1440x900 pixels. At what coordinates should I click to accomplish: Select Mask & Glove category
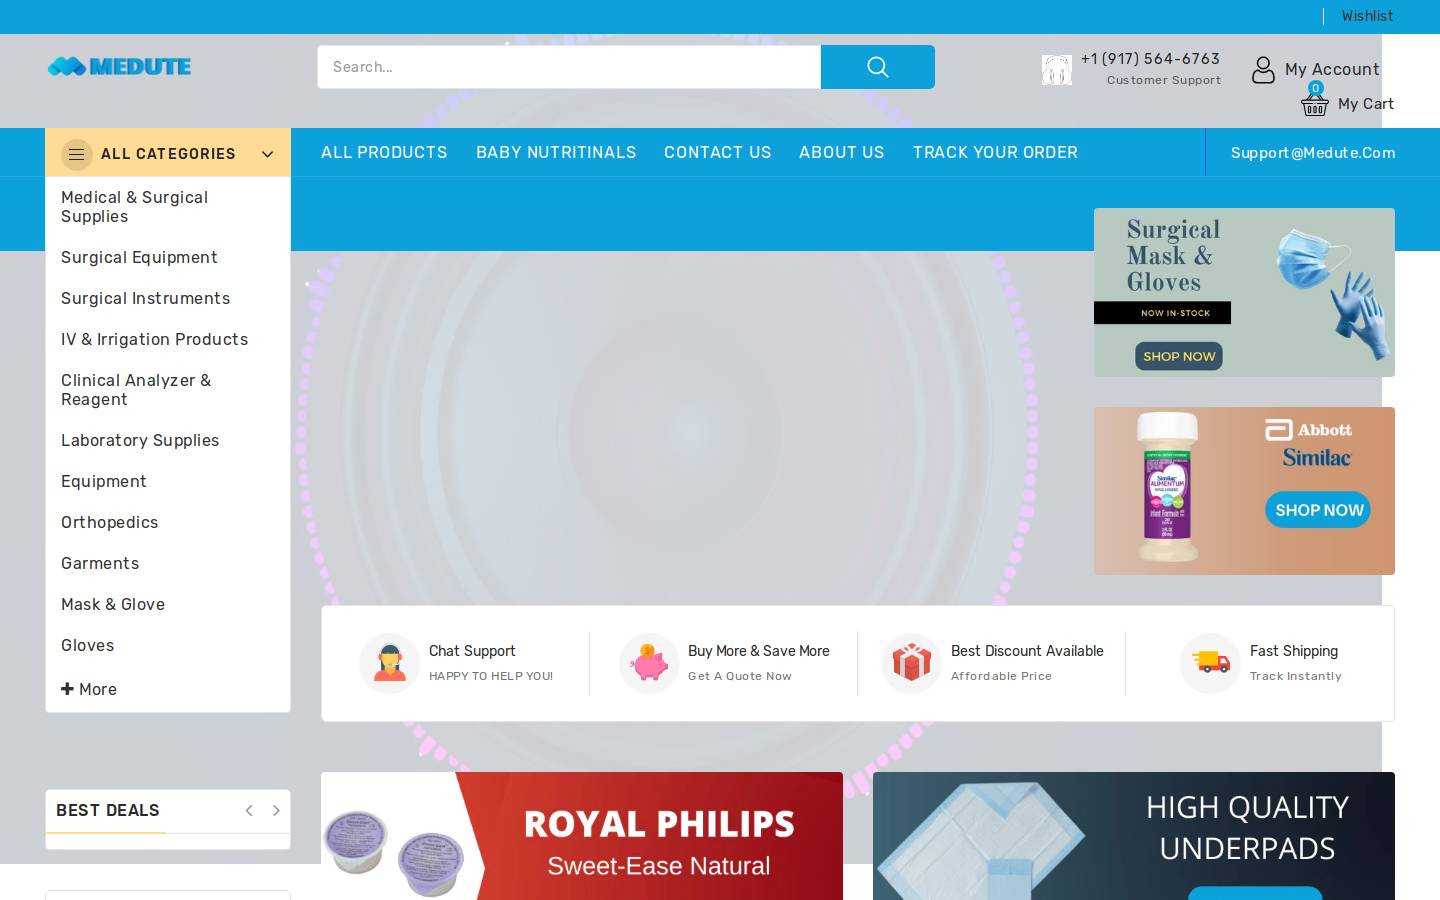pos(113,604)
